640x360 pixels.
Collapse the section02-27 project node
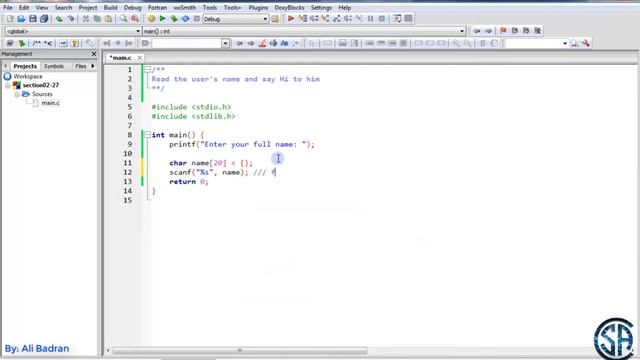click(7, 85)
